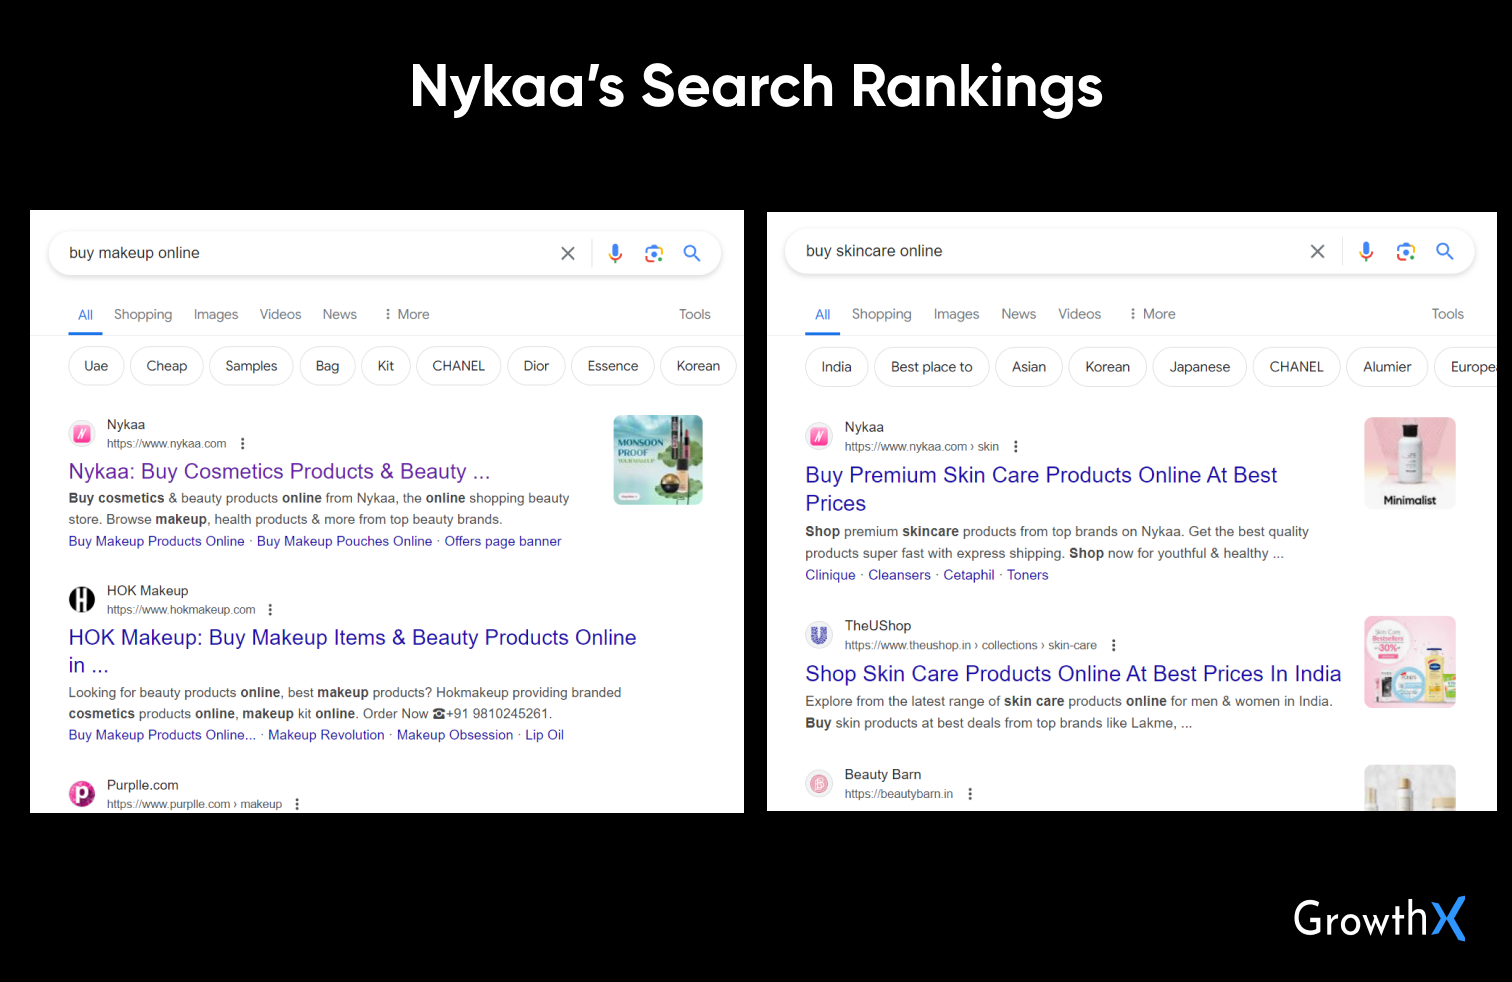The image size is (1512, 982).
Task: Click the Purplle.com site favicon
Action: [81, 794]
